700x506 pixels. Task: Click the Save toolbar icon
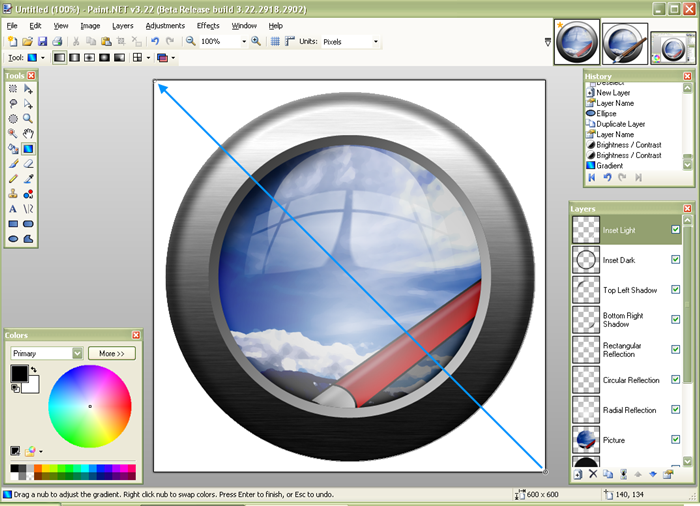[x=42, y=42]
